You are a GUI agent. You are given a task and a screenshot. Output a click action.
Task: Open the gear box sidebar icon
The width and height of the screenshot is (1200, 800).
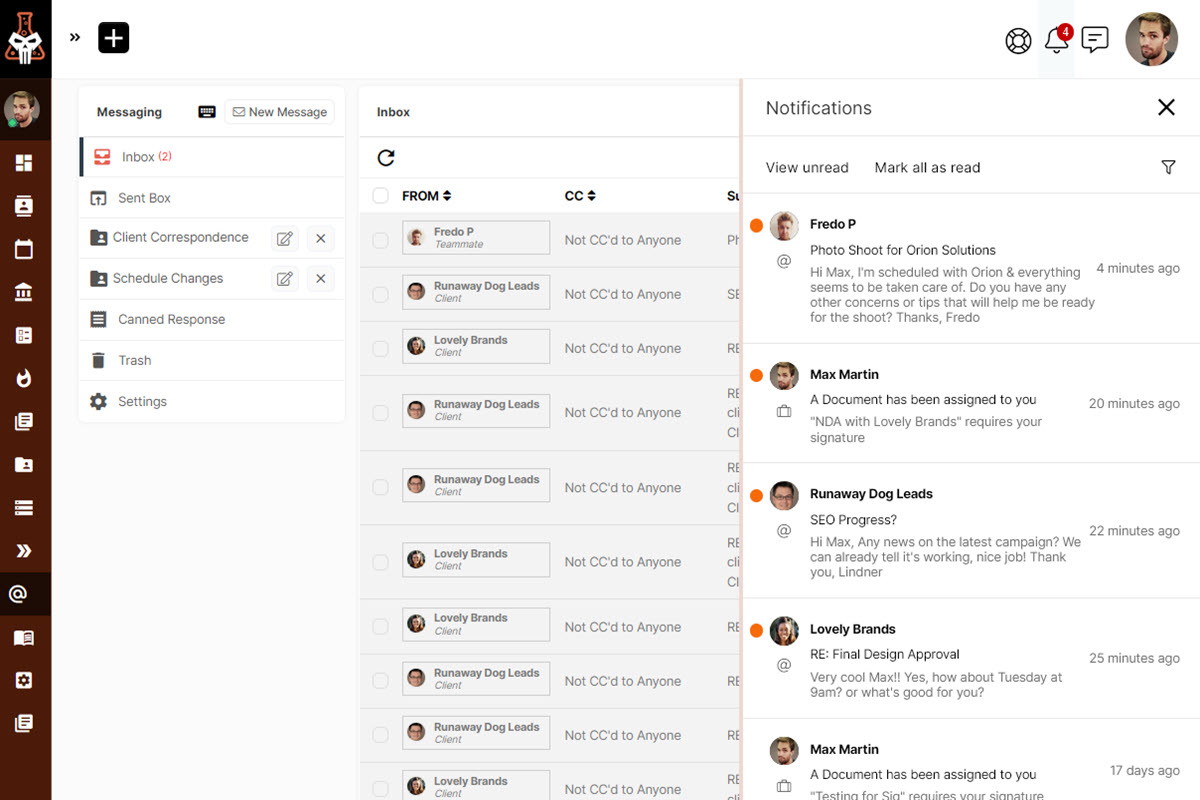tap(24, 680)
